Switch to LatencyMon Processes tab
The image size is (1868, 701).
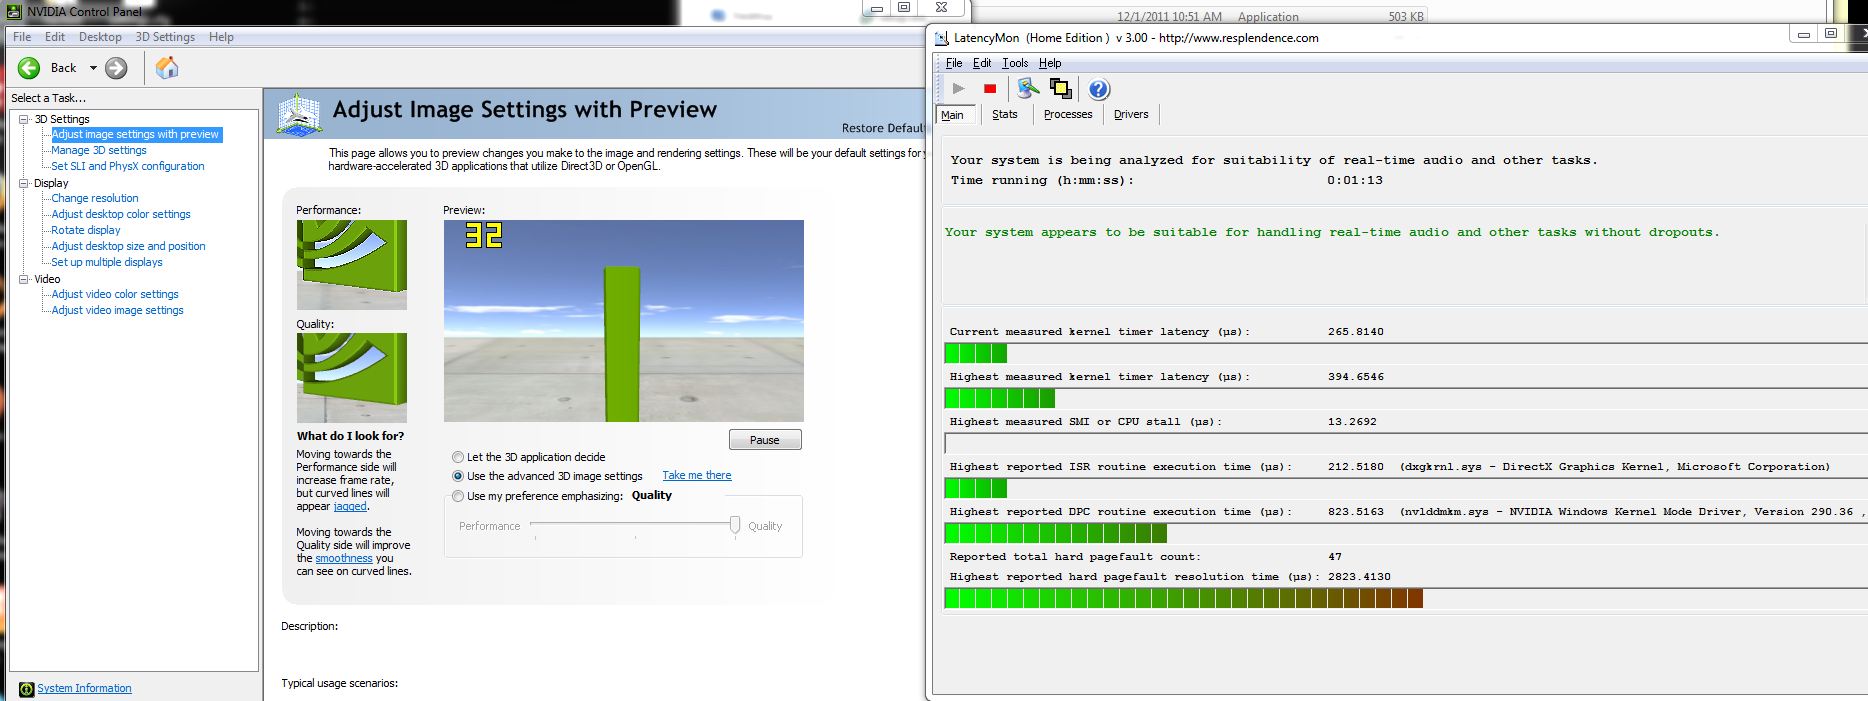pyautogui.click(x=1068, y=115)
